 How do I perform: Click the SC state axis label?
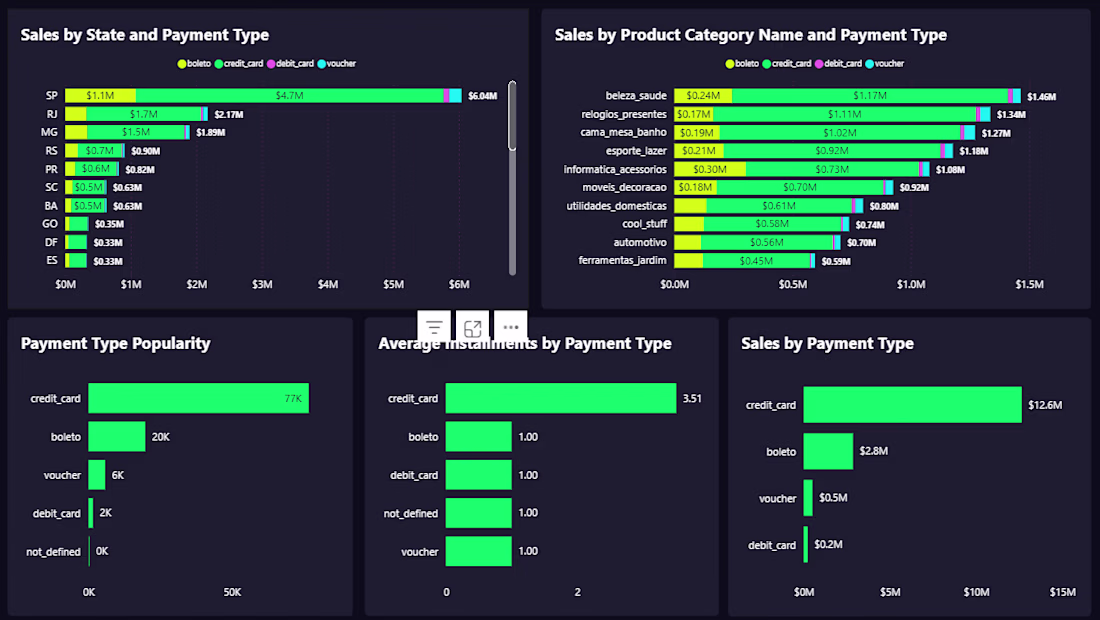pos(51,187)
